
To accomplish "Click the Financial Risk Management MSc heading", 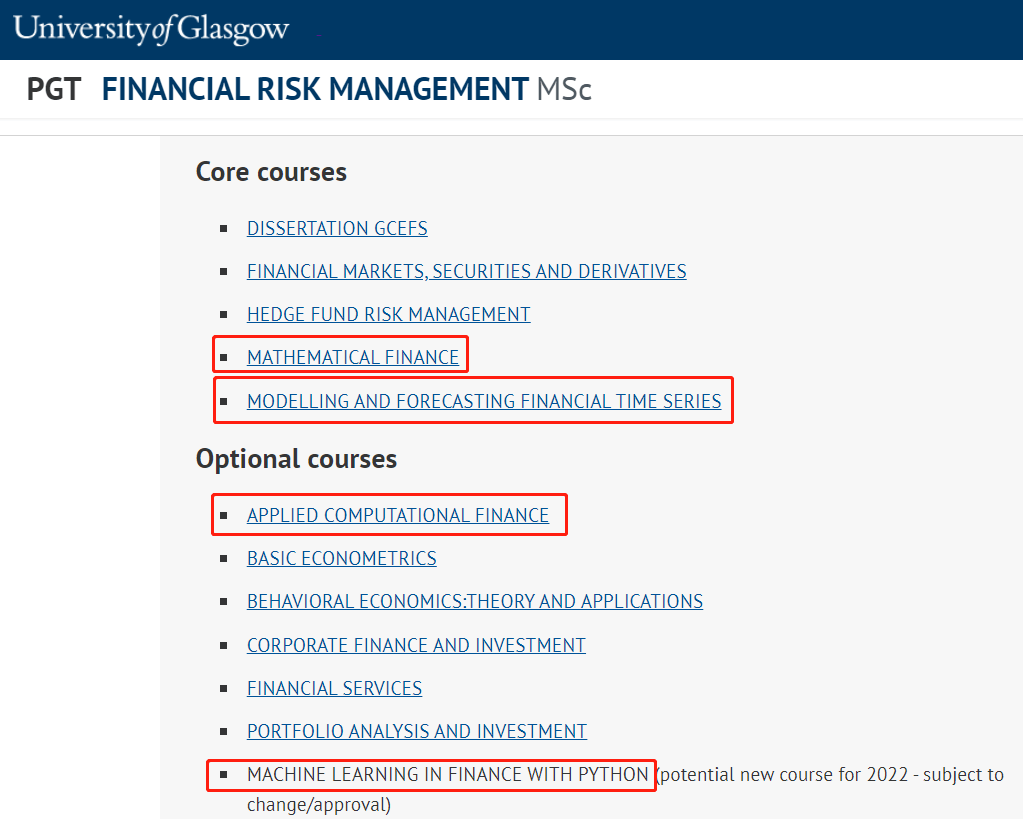I will pos(346,89).
